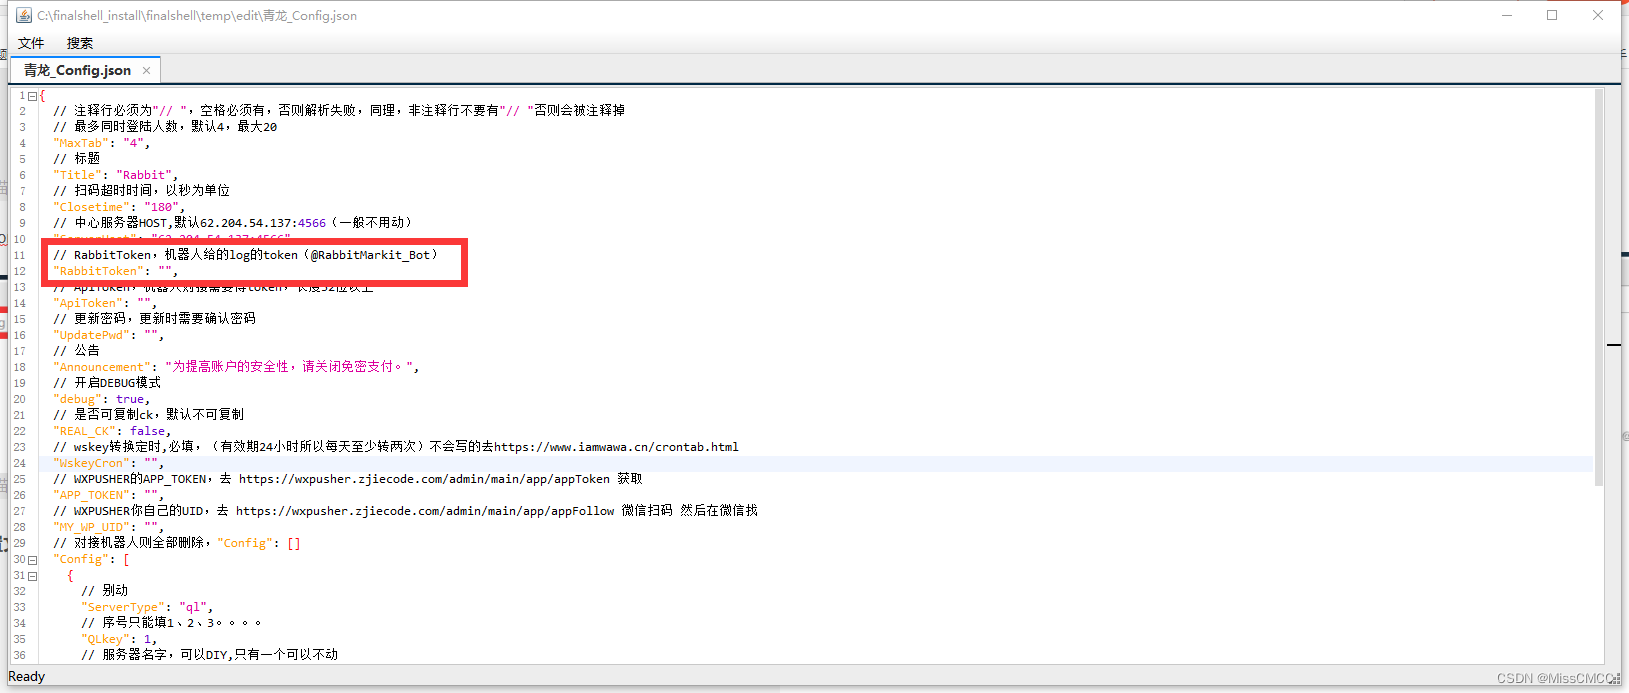This screenshot has width=1629, height=693.
Task: Click the "Announcement" line text
Action: (x=236, y=367)
